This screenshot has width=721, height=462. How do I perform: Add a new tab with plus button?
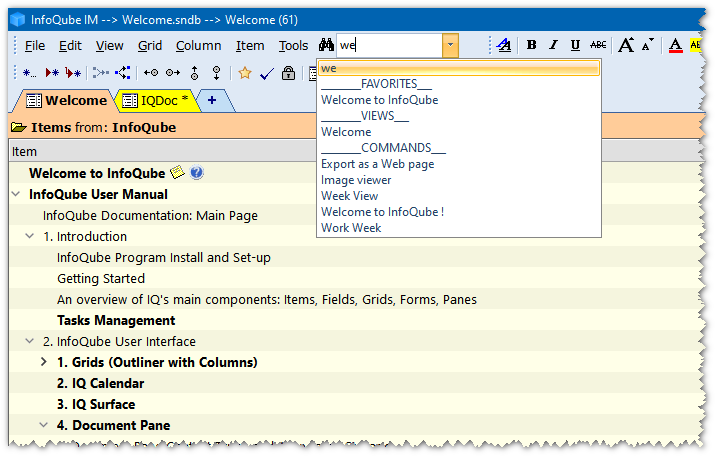point(212,100)
